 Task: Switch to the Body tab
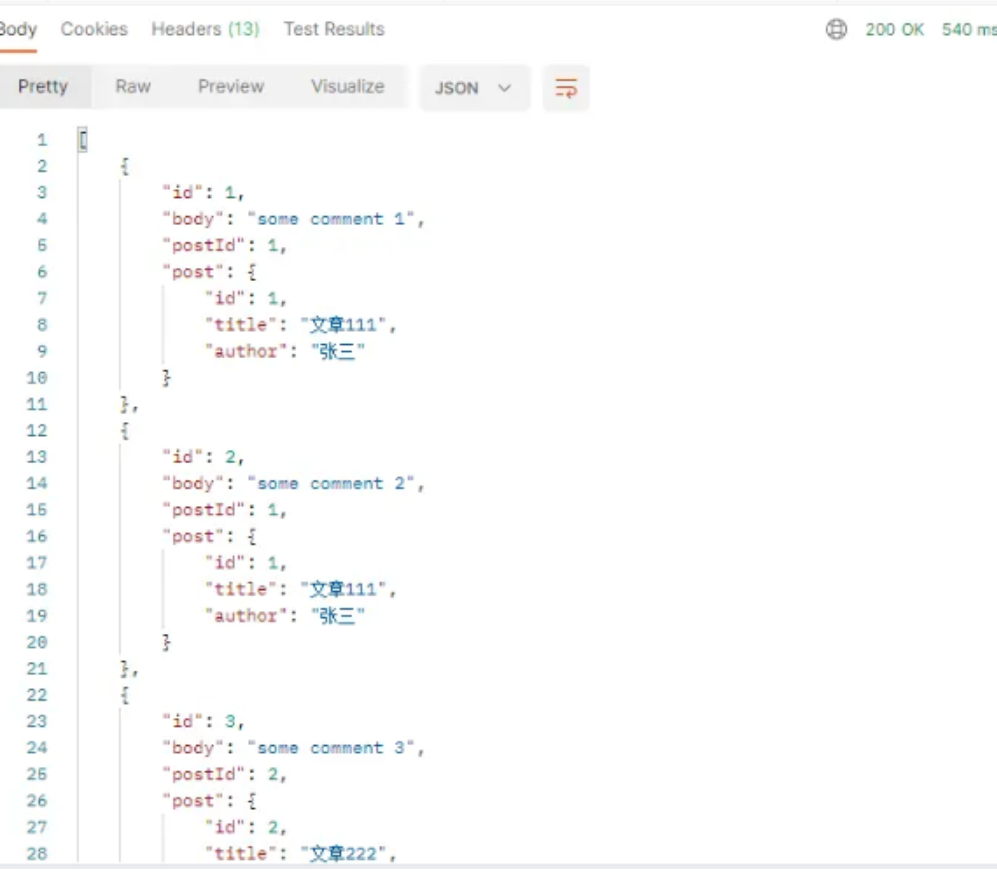[18, 29]
